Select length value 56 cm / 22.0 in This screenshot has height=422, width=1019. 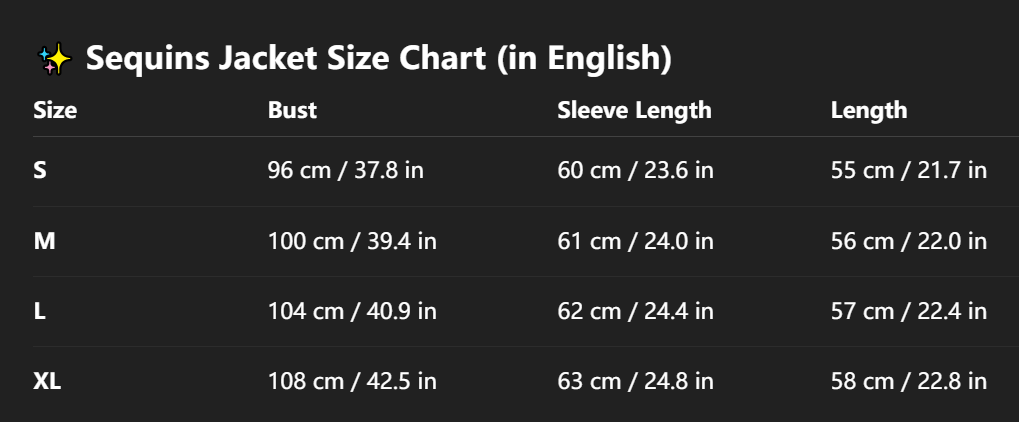coord(909,241)
